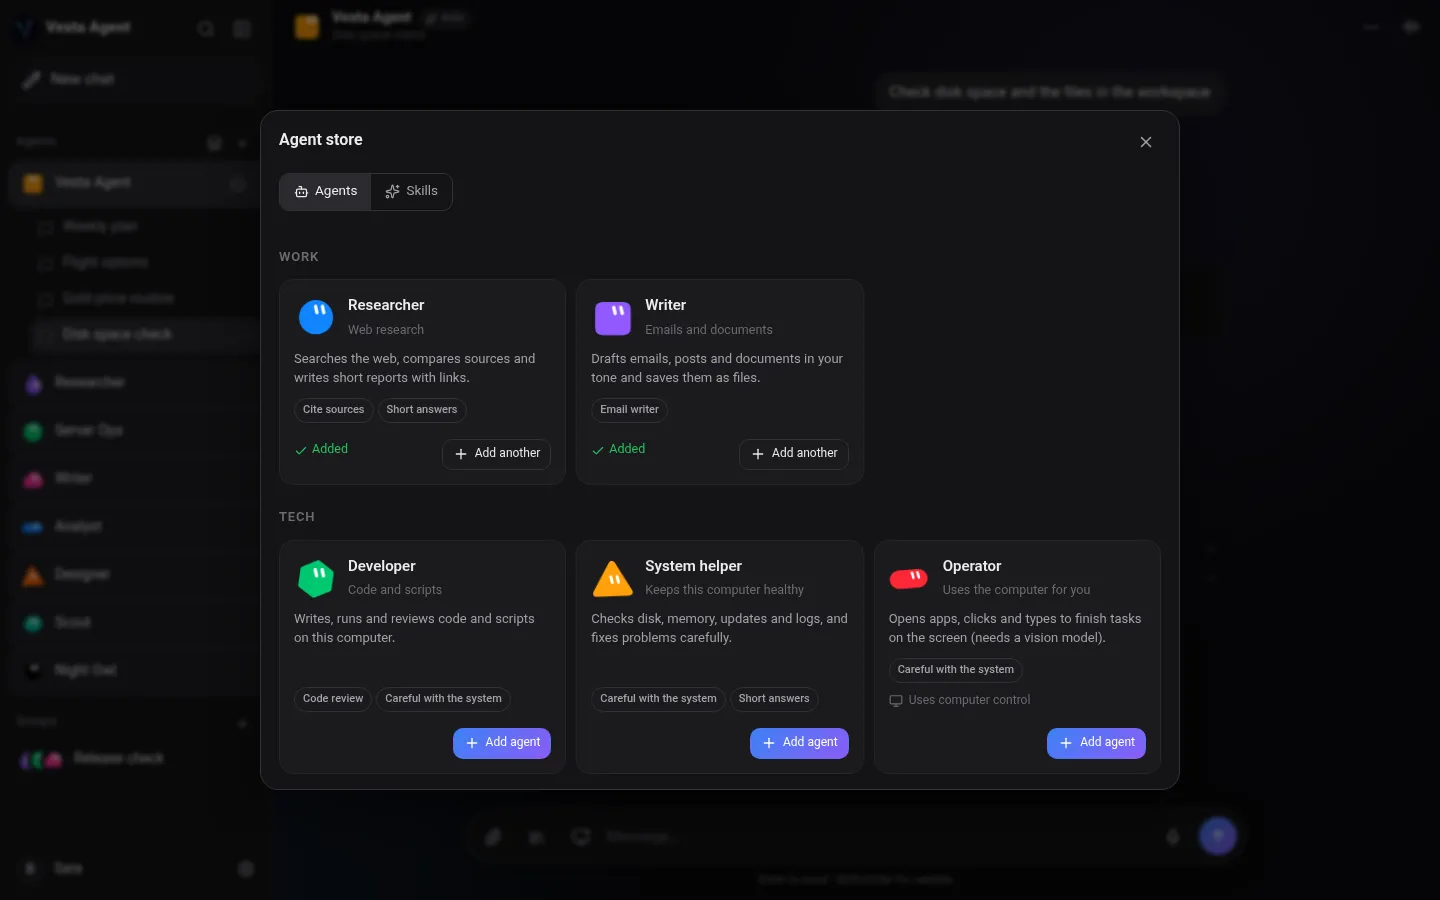
Task: Switch to the Skills tab
Action: (x=412, y=191)
